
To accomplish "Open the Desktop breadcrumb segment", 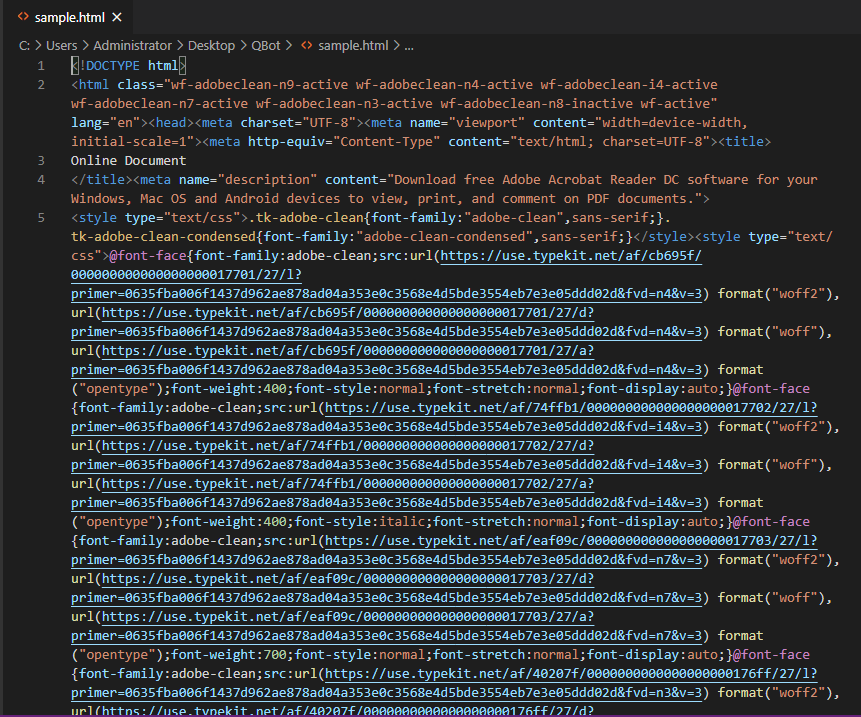I will click(x=211, y=46).
